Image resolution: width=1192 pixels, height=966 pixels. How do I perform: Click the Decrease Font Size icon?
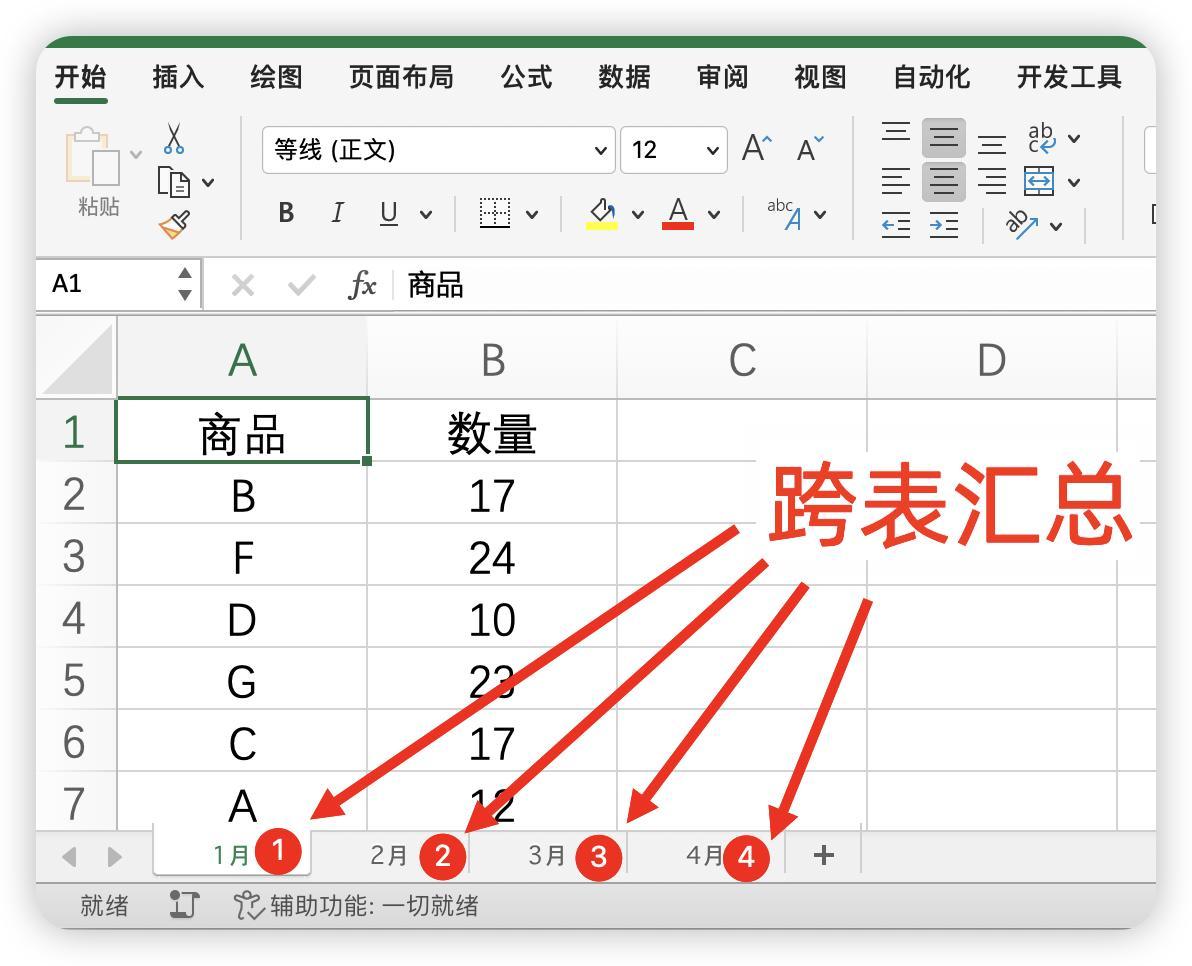click(x=810, y=150)
